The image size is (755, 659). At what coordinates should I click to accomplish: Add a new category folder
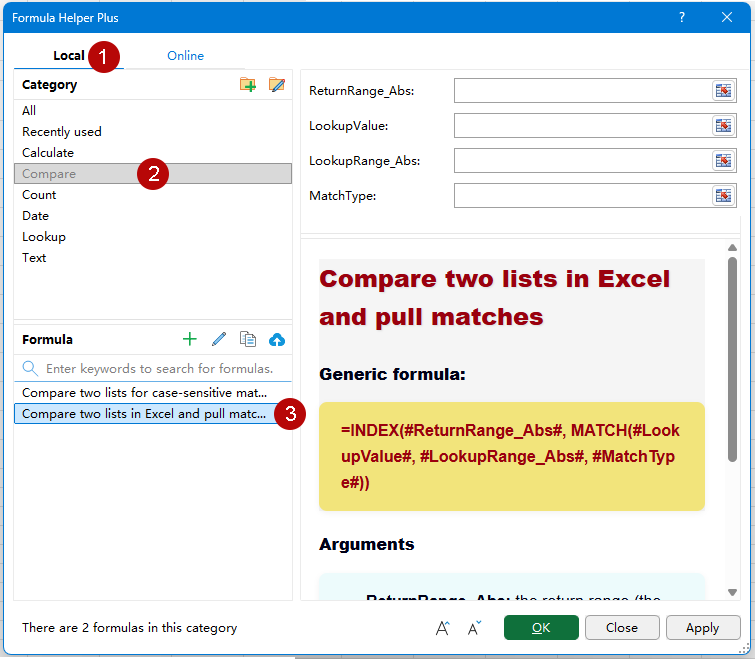[x=248, y=85]
